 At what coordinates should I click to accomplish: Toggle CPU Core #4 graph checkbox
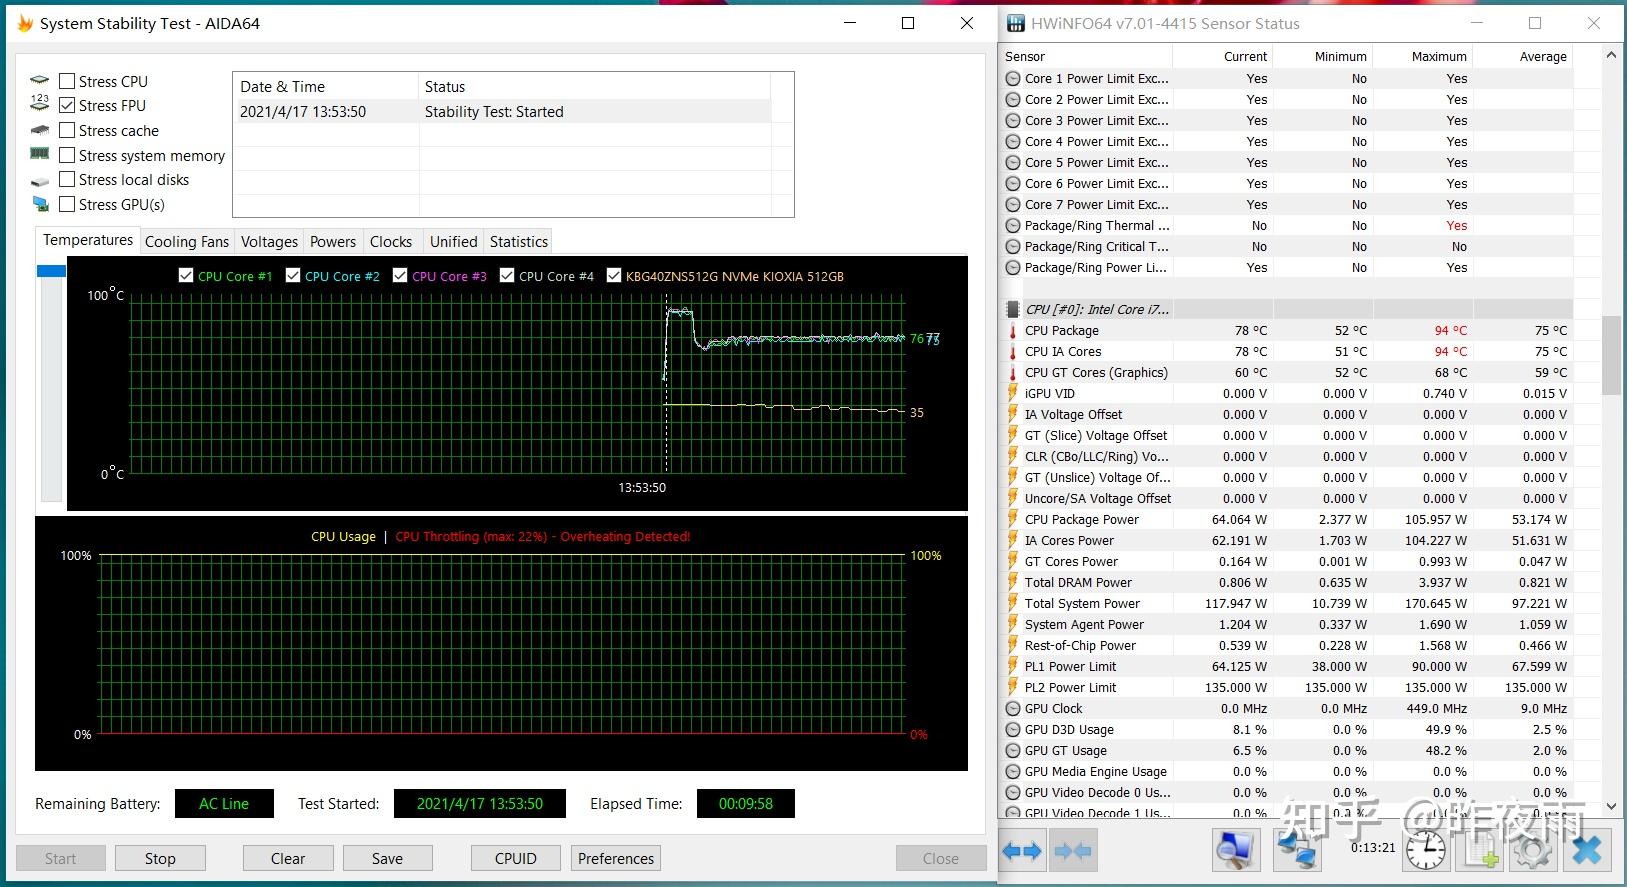click(507, 275)
